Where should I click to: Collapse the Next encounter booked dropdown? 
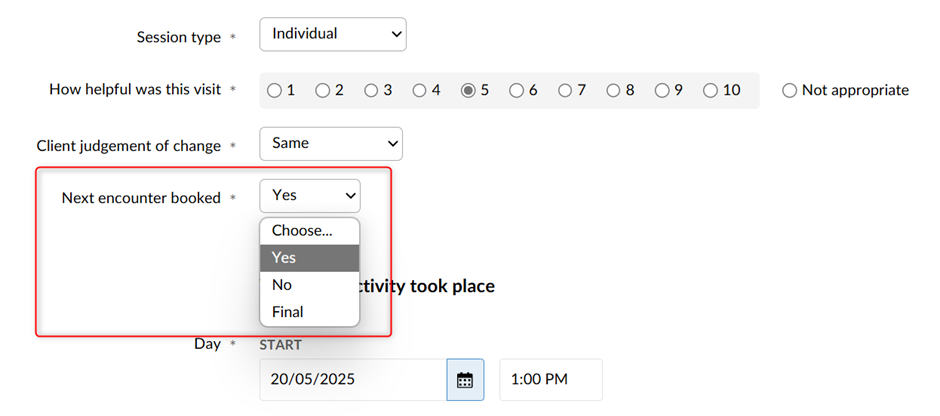(x=310, y=196)
